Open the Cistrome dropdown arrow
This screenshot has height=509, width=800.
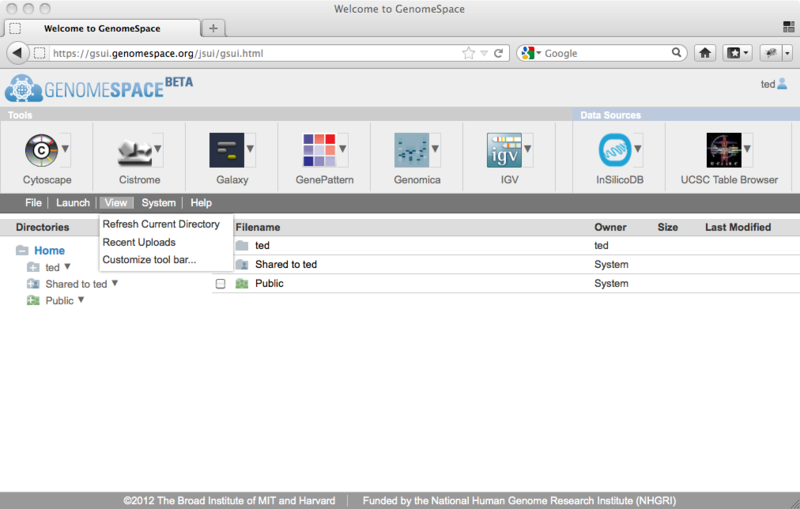158,149
